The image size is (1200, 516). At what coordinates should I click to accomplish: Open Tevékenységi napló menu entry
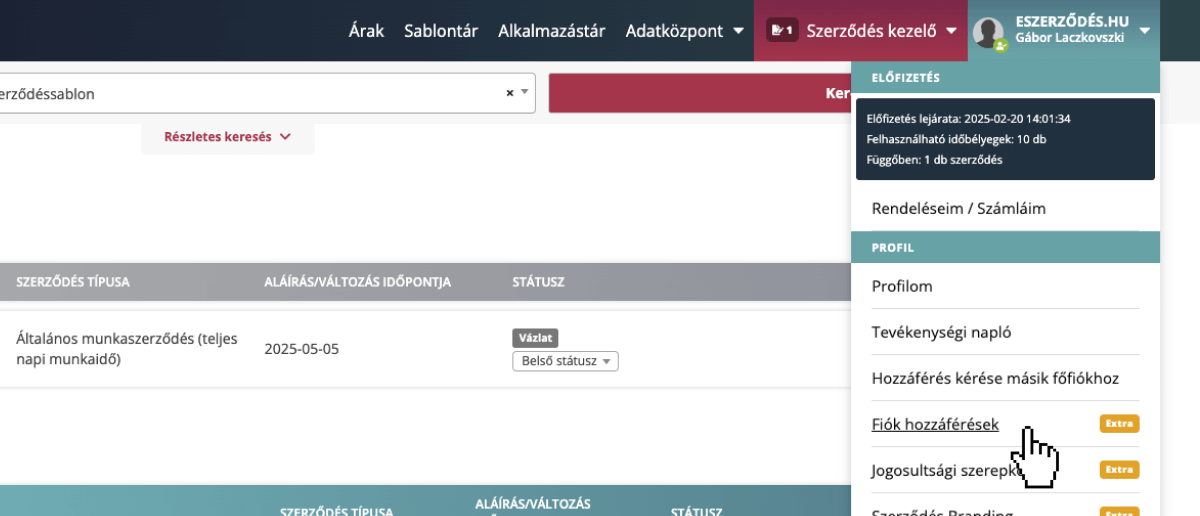(934, 332)
